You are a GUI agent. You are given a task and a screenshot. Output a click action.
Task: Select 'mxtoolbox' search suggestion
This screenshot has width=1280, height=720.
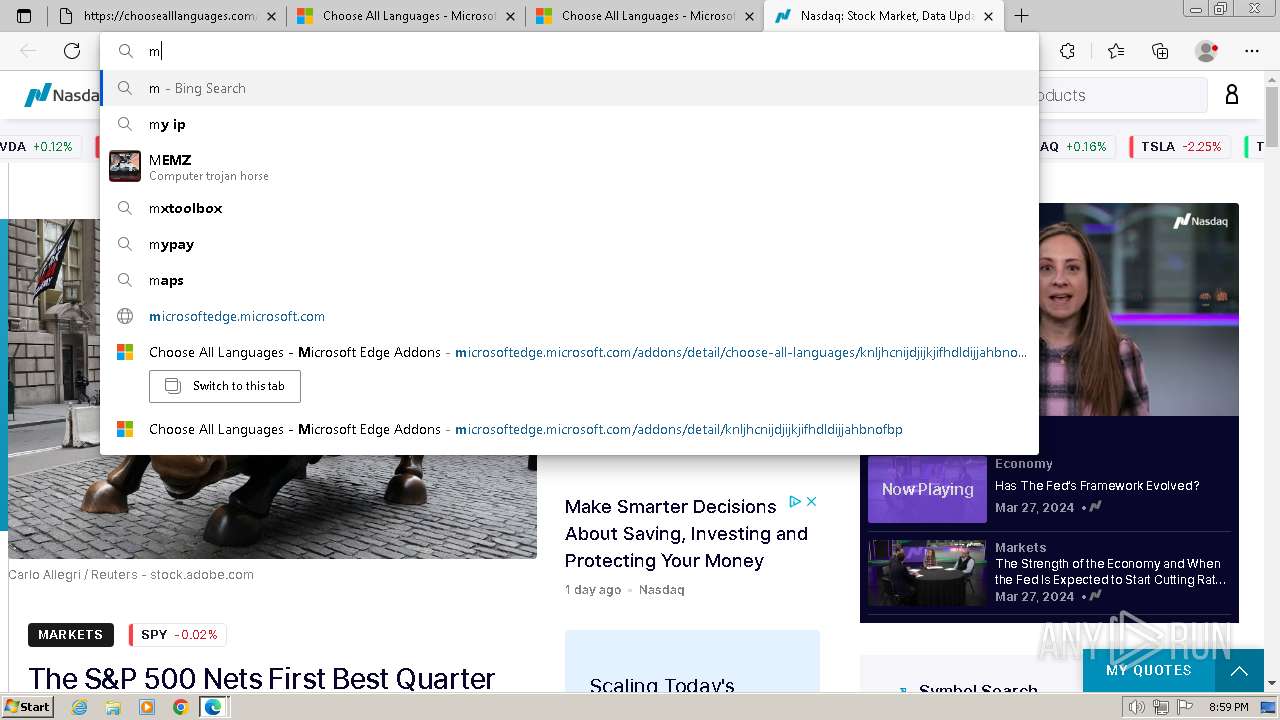(x=570, y=208)
